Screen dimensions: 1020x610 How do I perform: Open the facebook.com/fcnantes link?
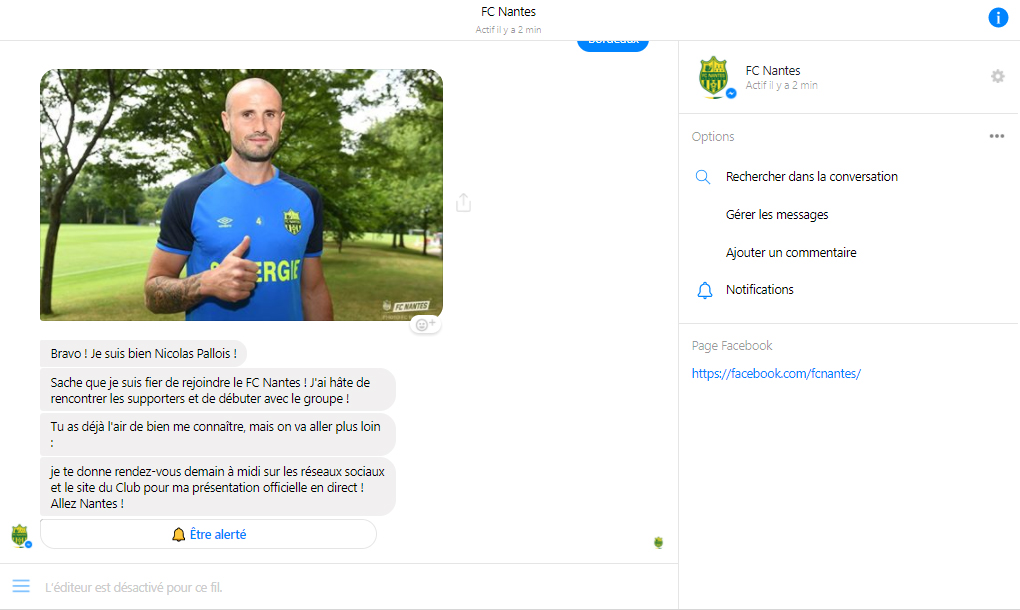point(776,373)
